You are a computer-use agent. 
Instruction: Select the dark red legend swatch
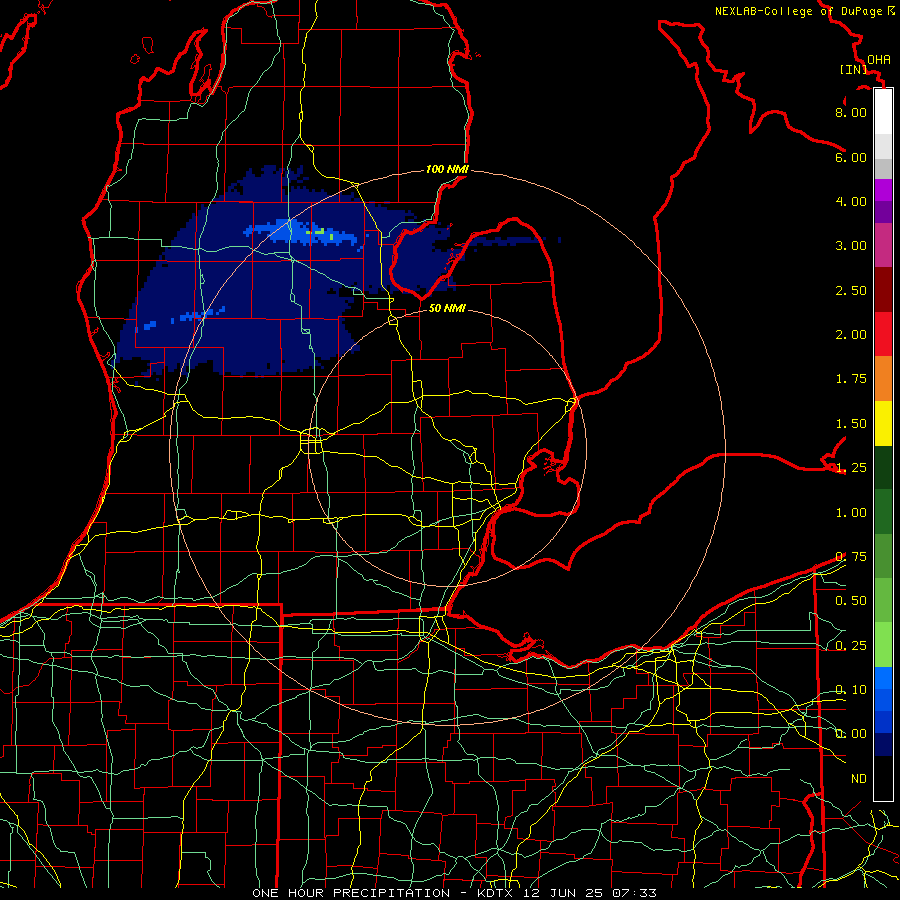click(883, 290)
